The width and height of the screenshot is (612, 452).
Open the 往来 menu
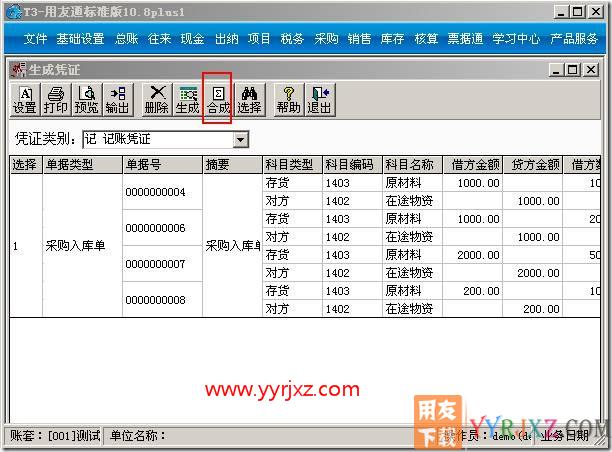[x=159, y=39]
